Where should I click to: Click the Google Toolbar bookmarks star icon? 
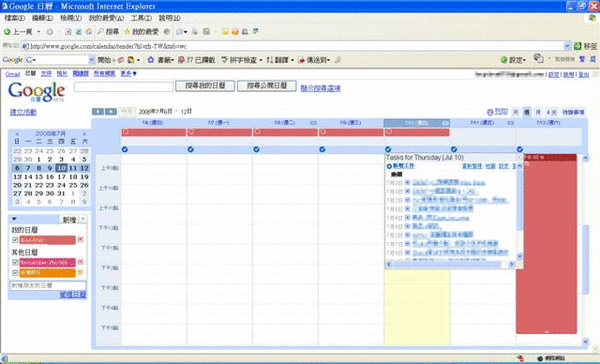click(151, 60)
